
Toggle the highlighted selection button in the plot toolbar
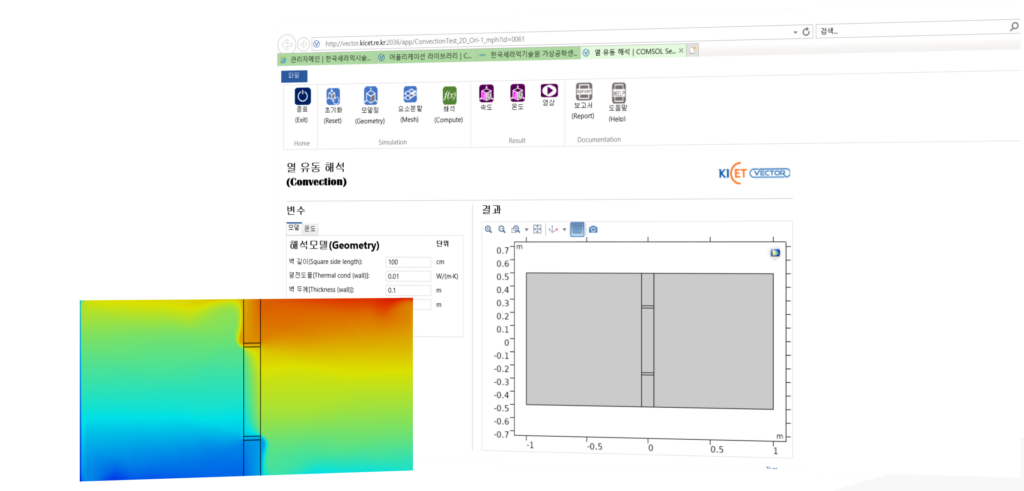(577, 229)
